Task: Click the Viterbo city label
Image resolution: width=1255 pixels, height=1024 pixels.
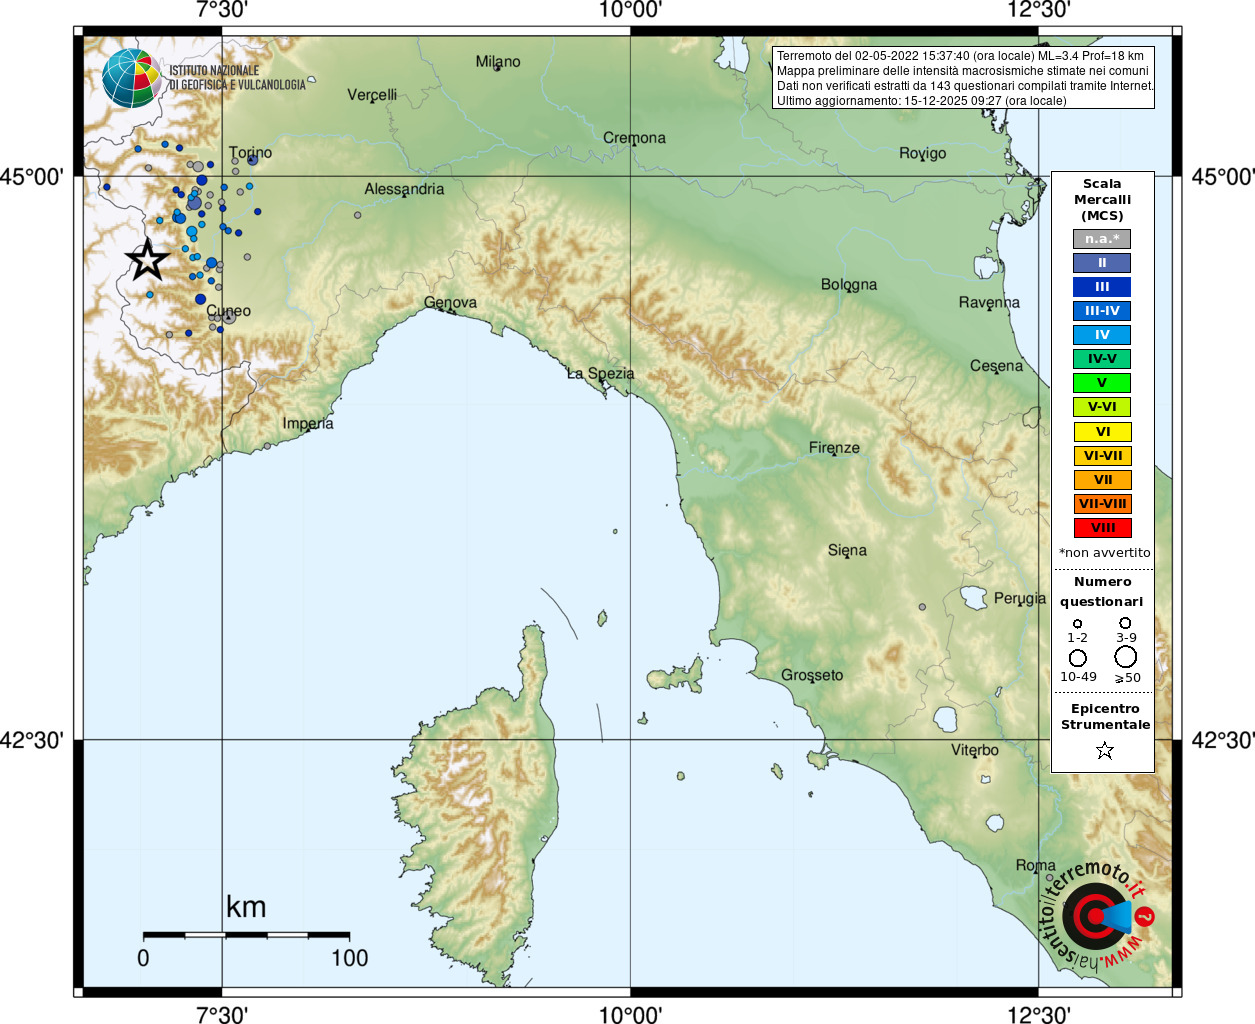Action: [x=975, y=751]
